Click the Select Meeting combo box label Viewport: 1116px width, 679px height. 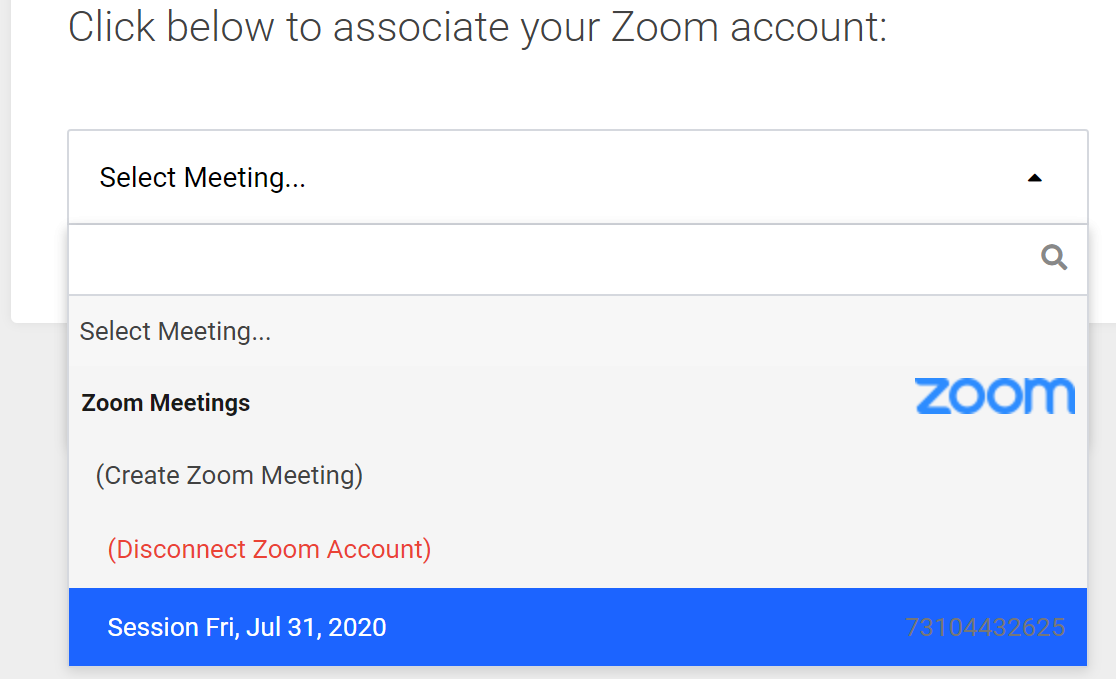[203, 178]
